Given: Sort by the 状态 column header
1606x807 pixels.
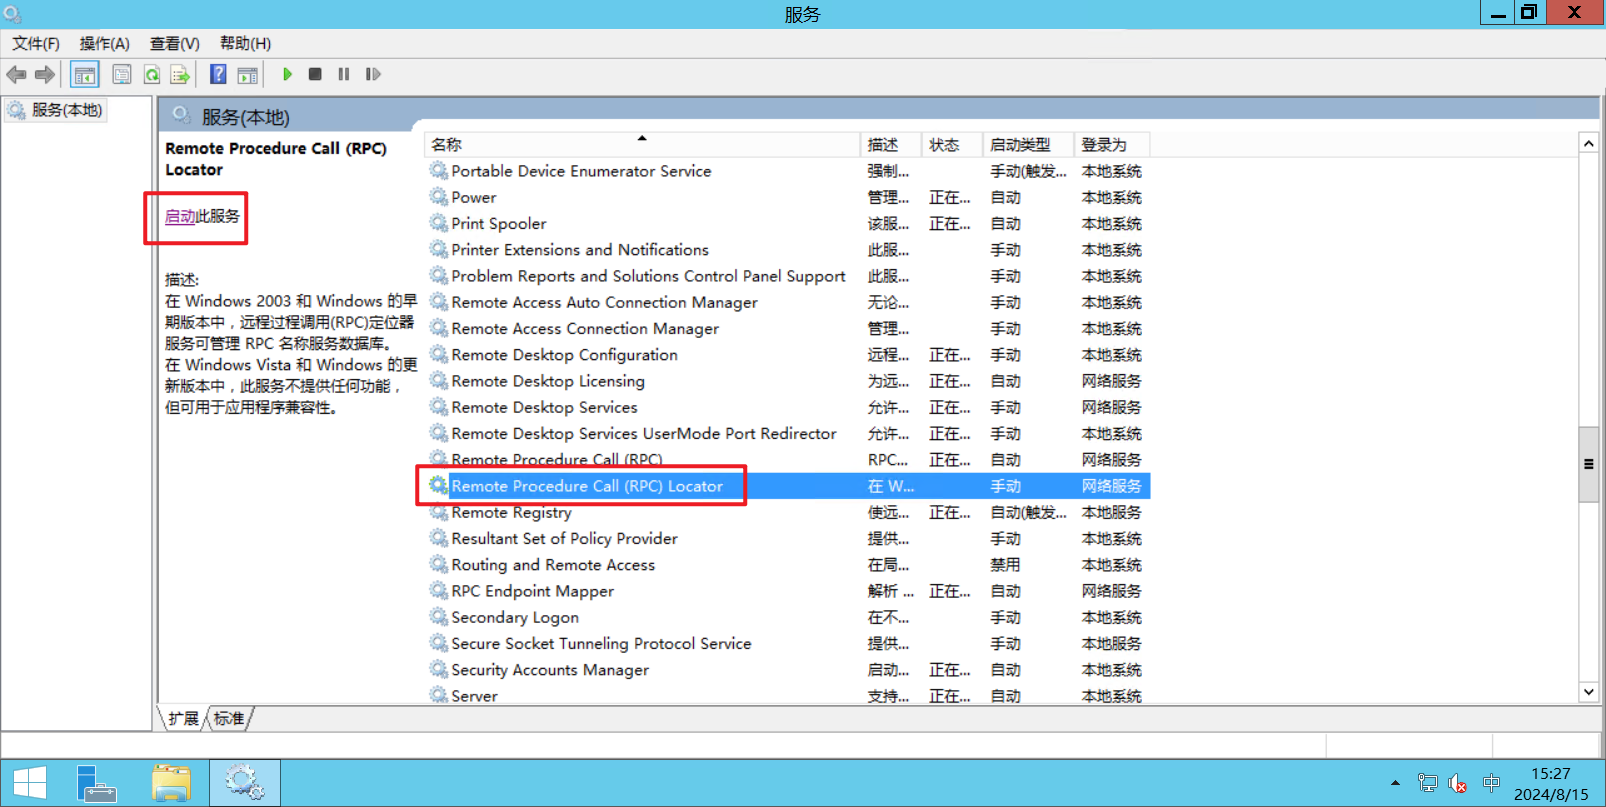Looking at the screenshot, I should tap(952, 145).
